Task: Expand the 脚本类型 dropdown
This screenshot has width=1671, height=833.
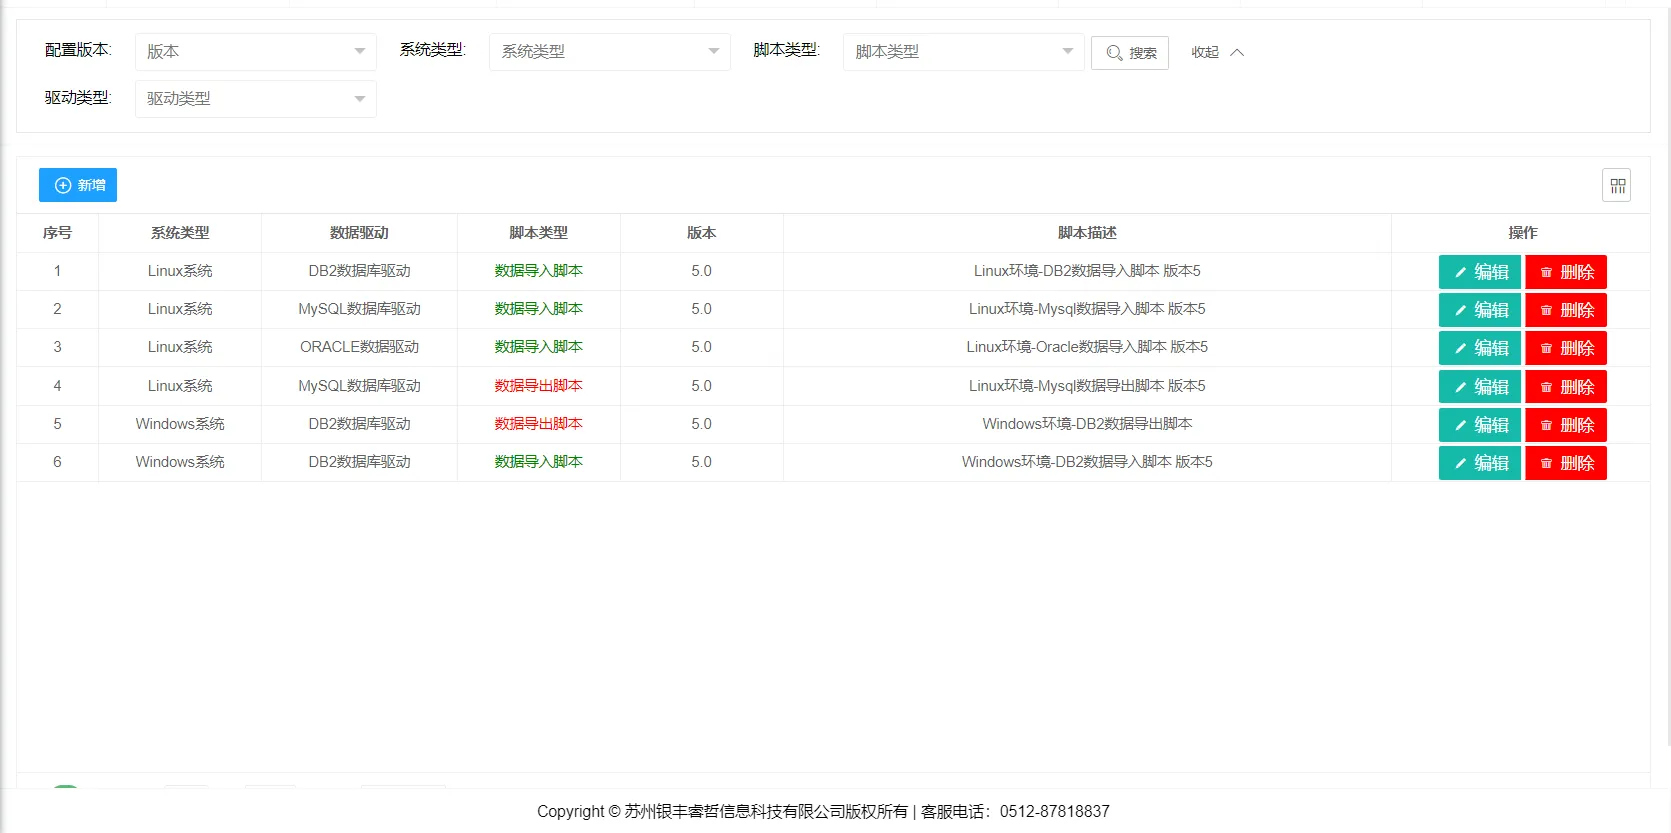Action: 963,52
